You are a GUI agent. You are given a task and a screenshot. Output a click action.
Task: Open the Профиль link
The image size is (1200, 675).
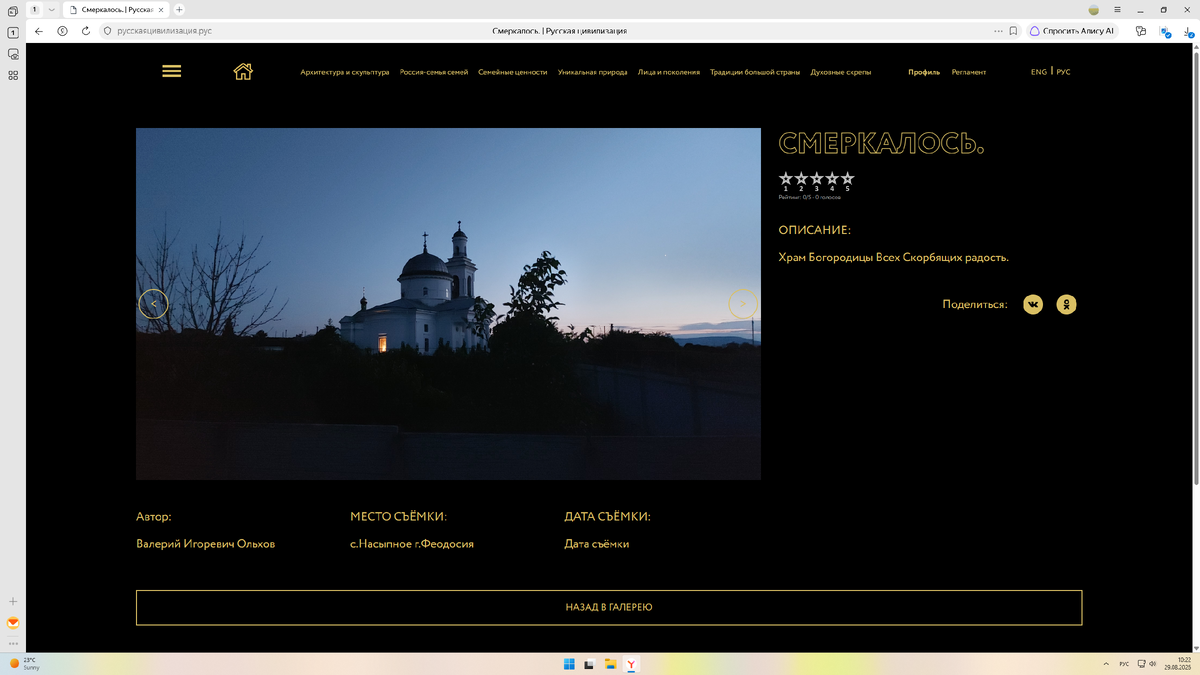(x=924, y=72)
